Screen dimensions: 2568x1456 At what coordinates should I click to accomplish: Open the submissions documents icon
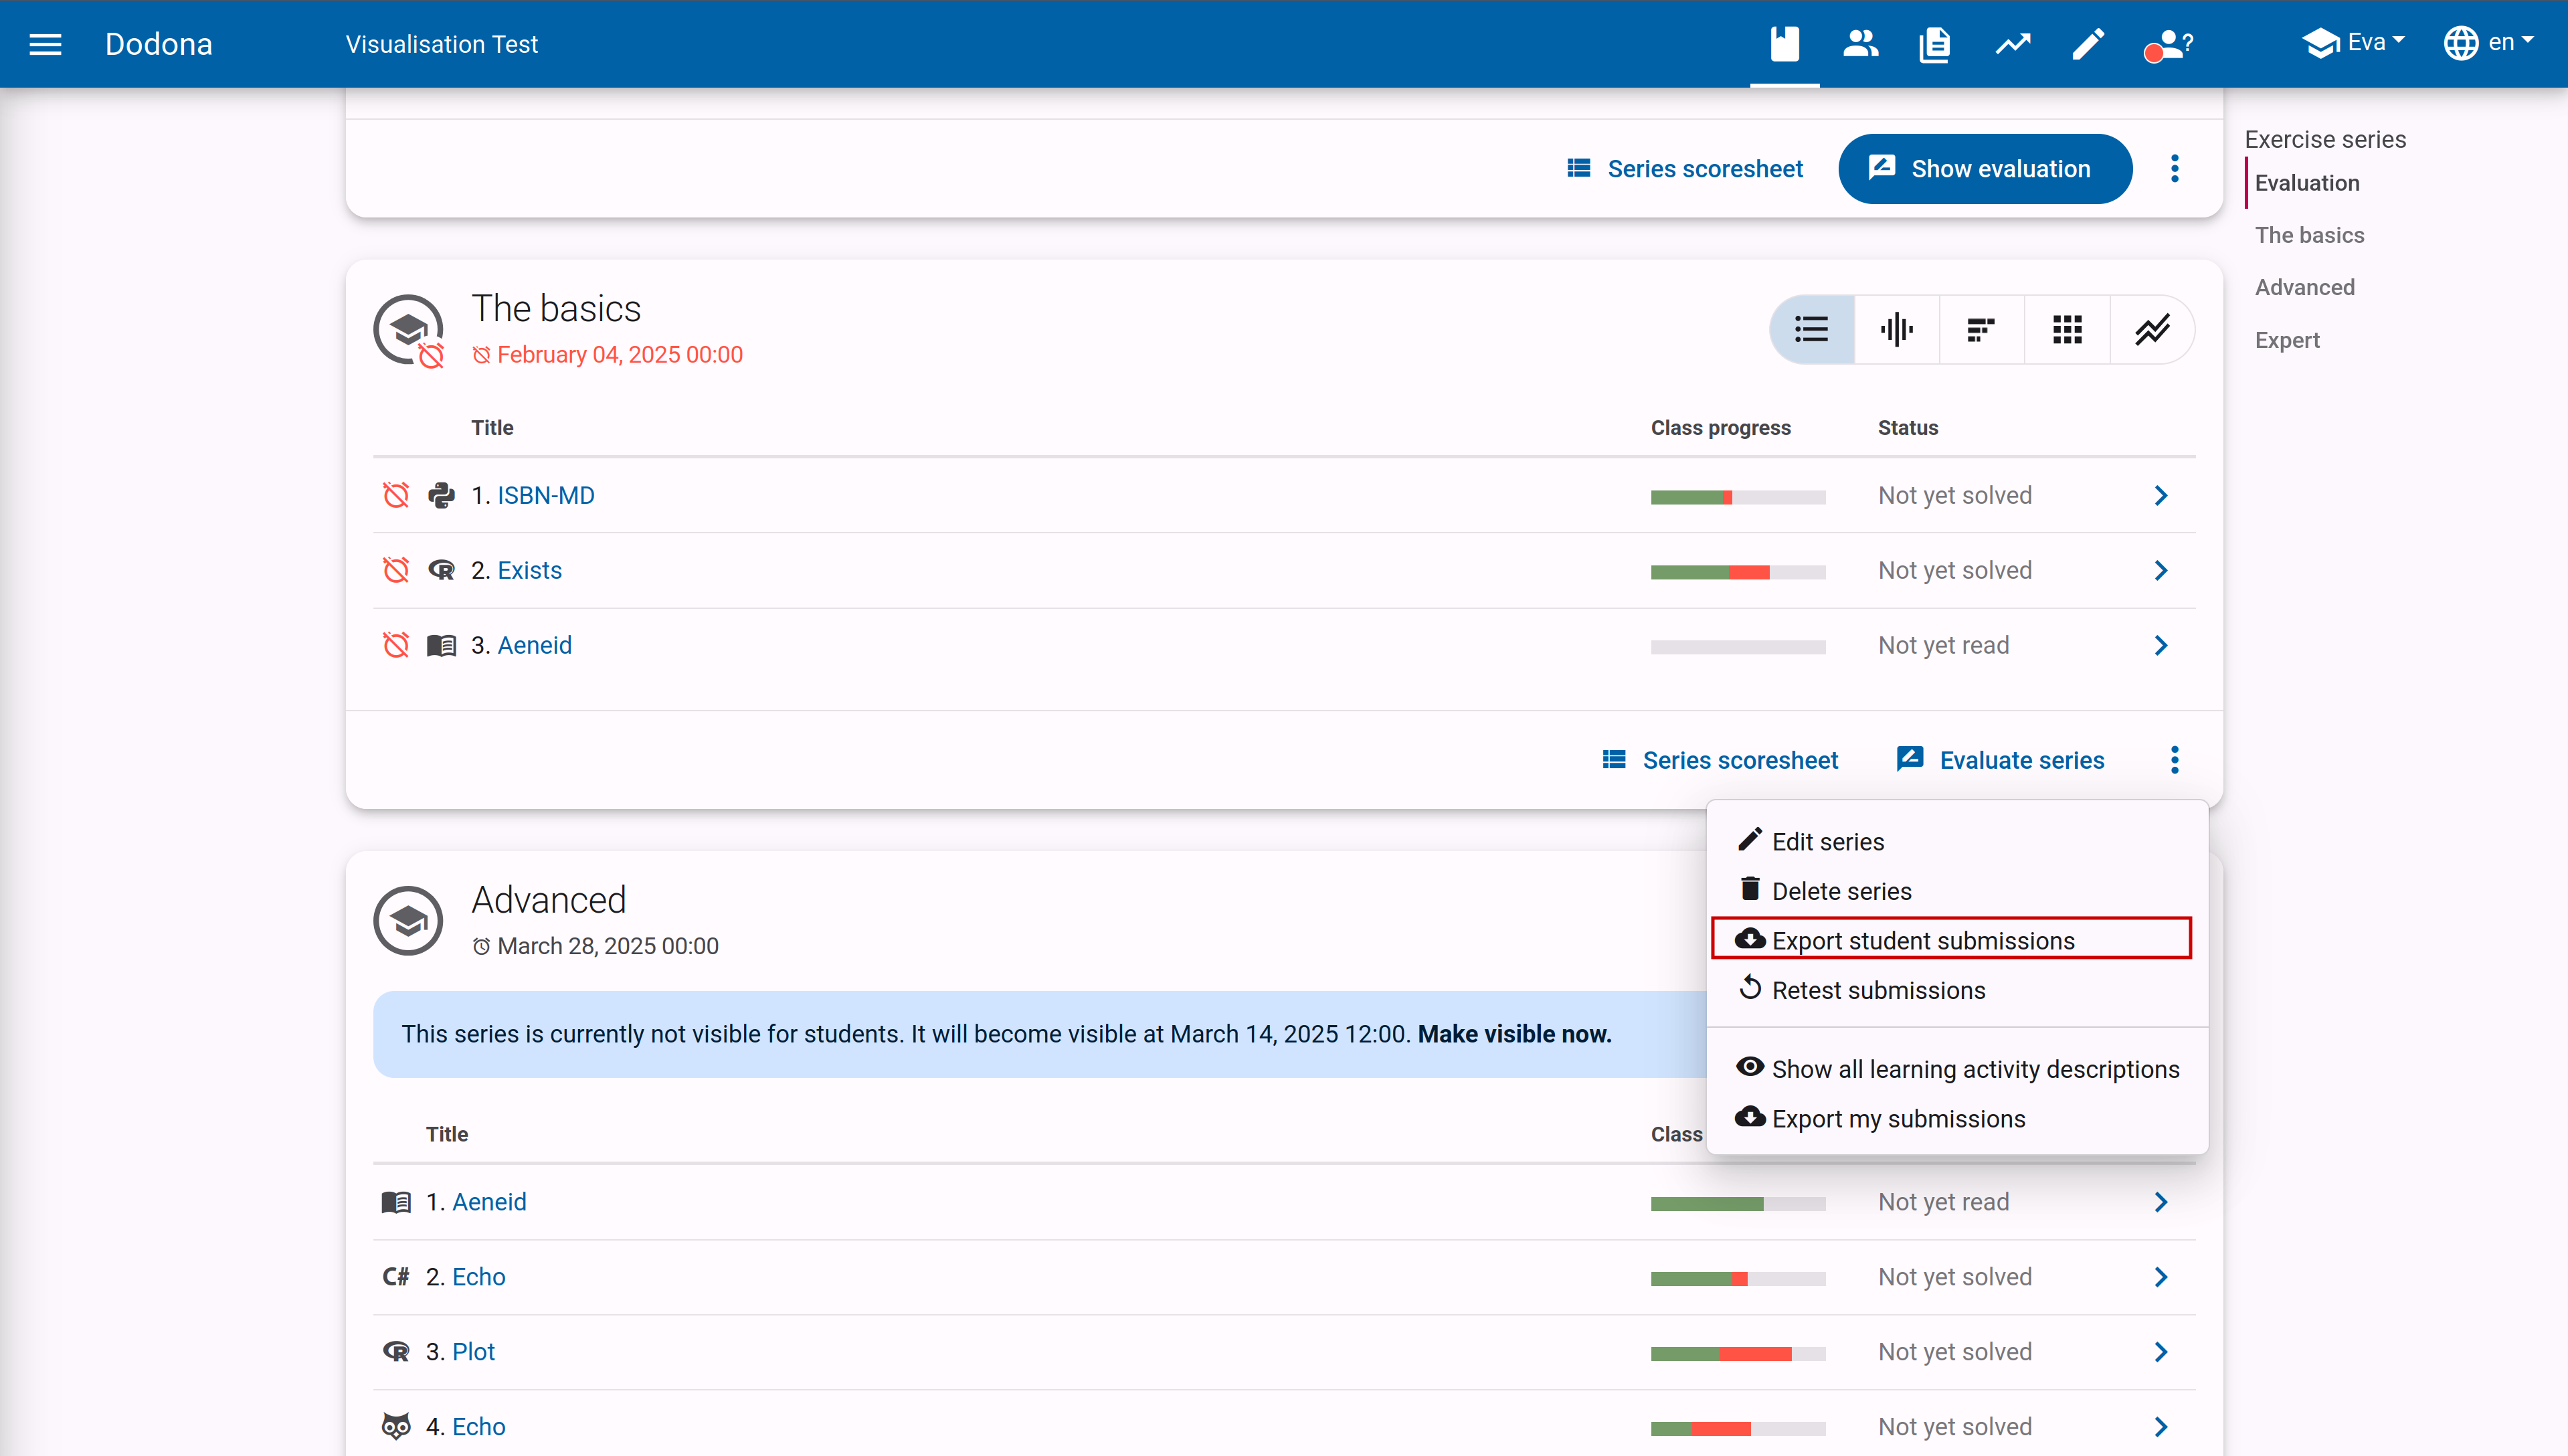1935,44
